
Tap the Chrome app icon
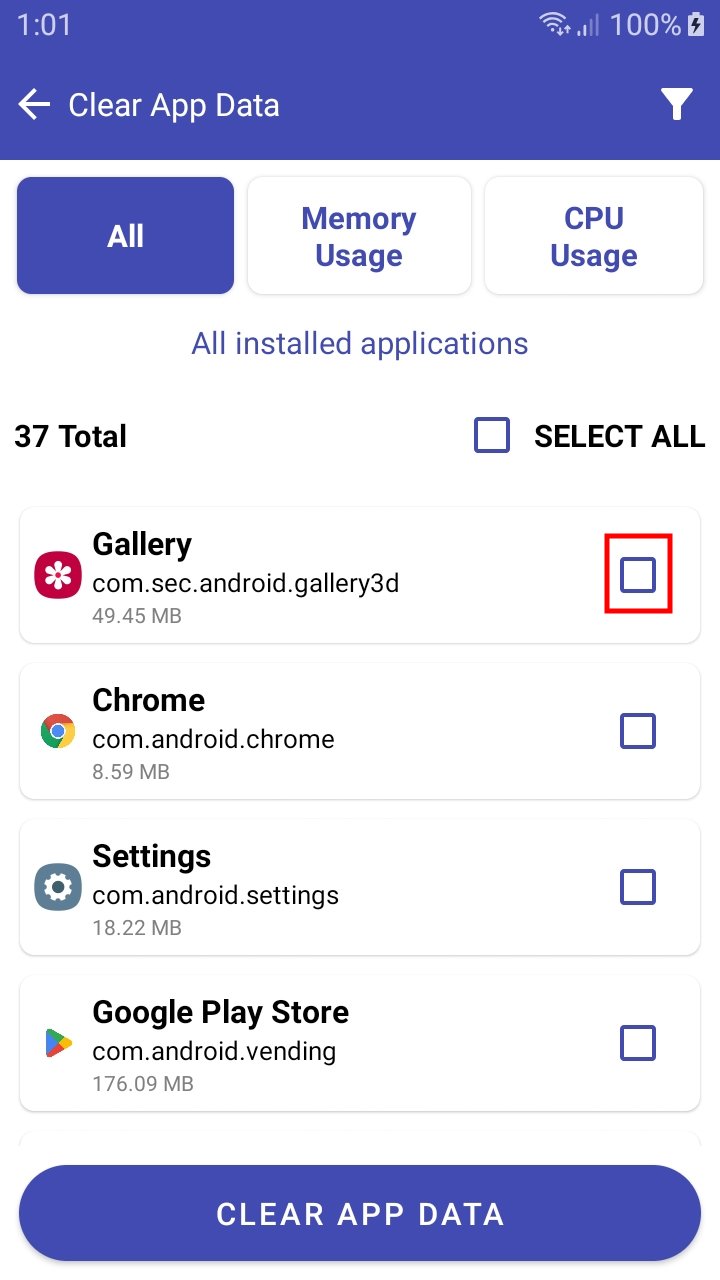(58, 731)
